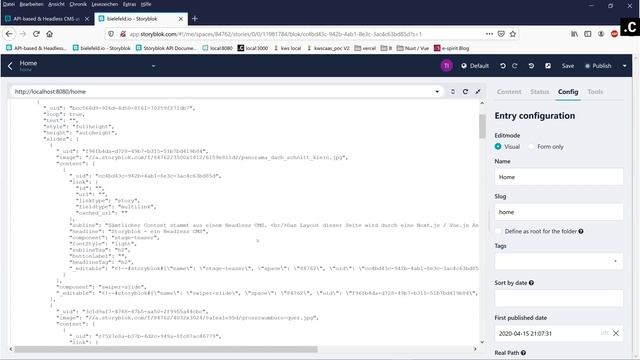
Task: Open the version history icon
Action: 531,66
